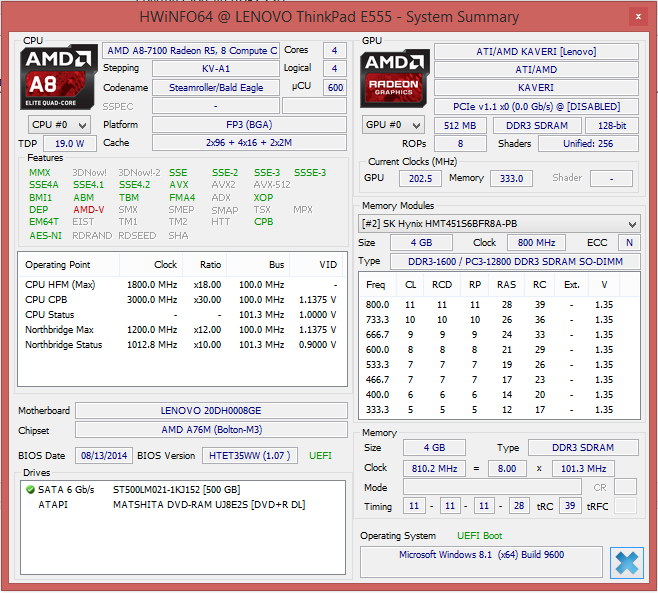Click the ECC value N
This screenshot has height=593, width=658.
(x=629, y=243)
